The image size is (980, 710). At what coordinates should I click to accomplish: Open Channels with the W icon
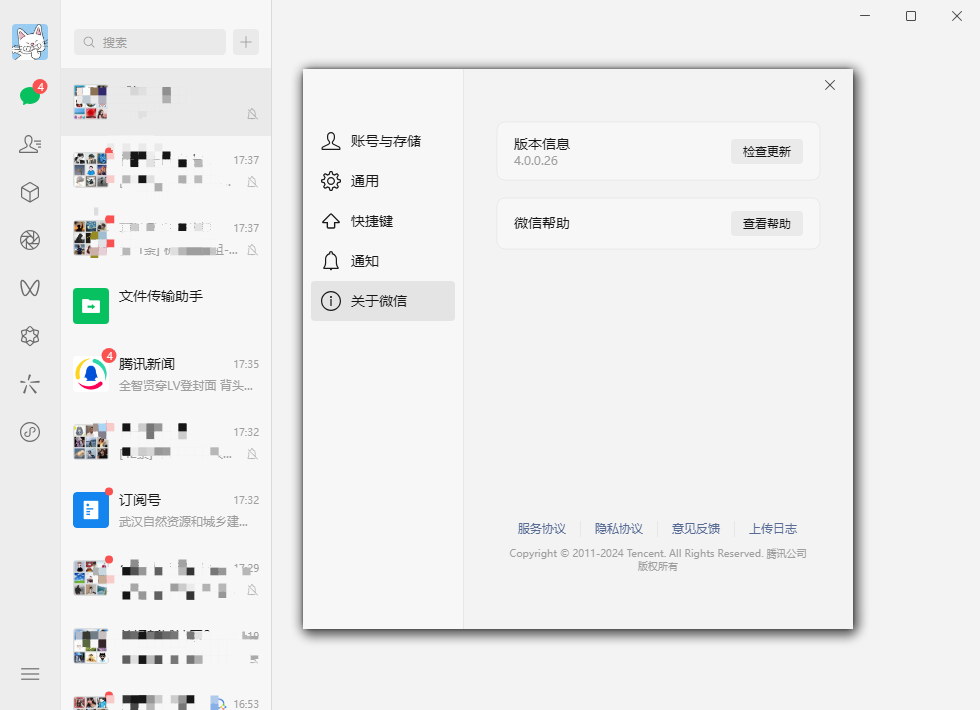30,287
